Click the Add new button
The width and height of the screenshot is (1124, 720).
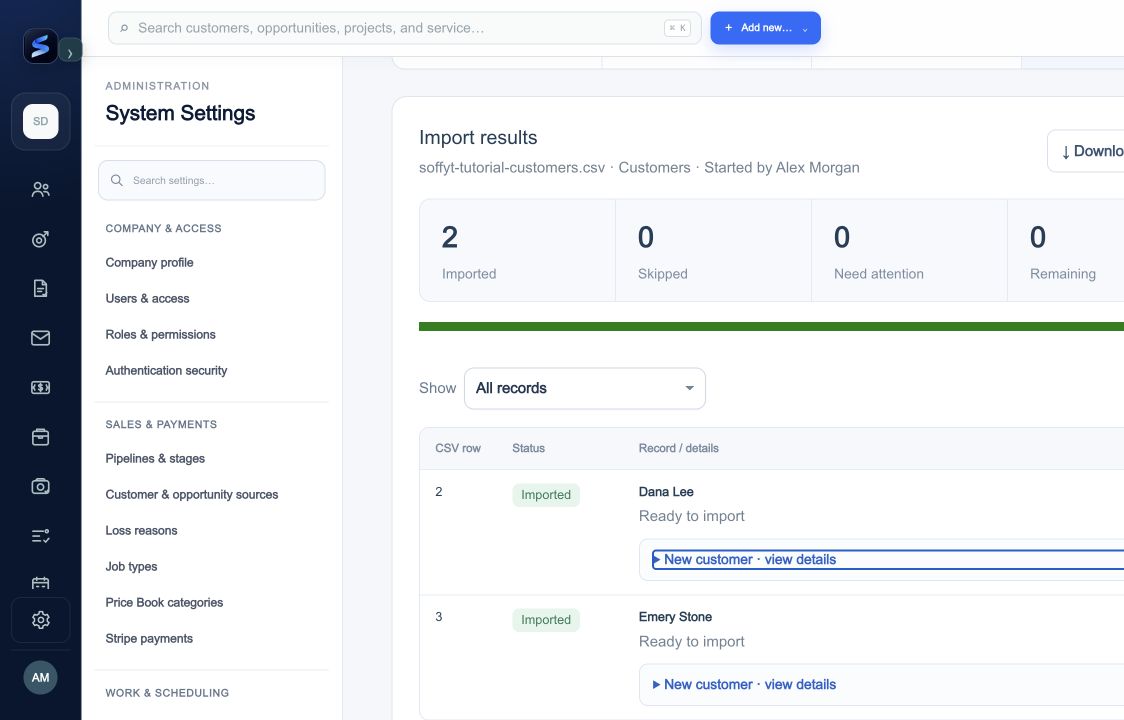coord(766,28)
